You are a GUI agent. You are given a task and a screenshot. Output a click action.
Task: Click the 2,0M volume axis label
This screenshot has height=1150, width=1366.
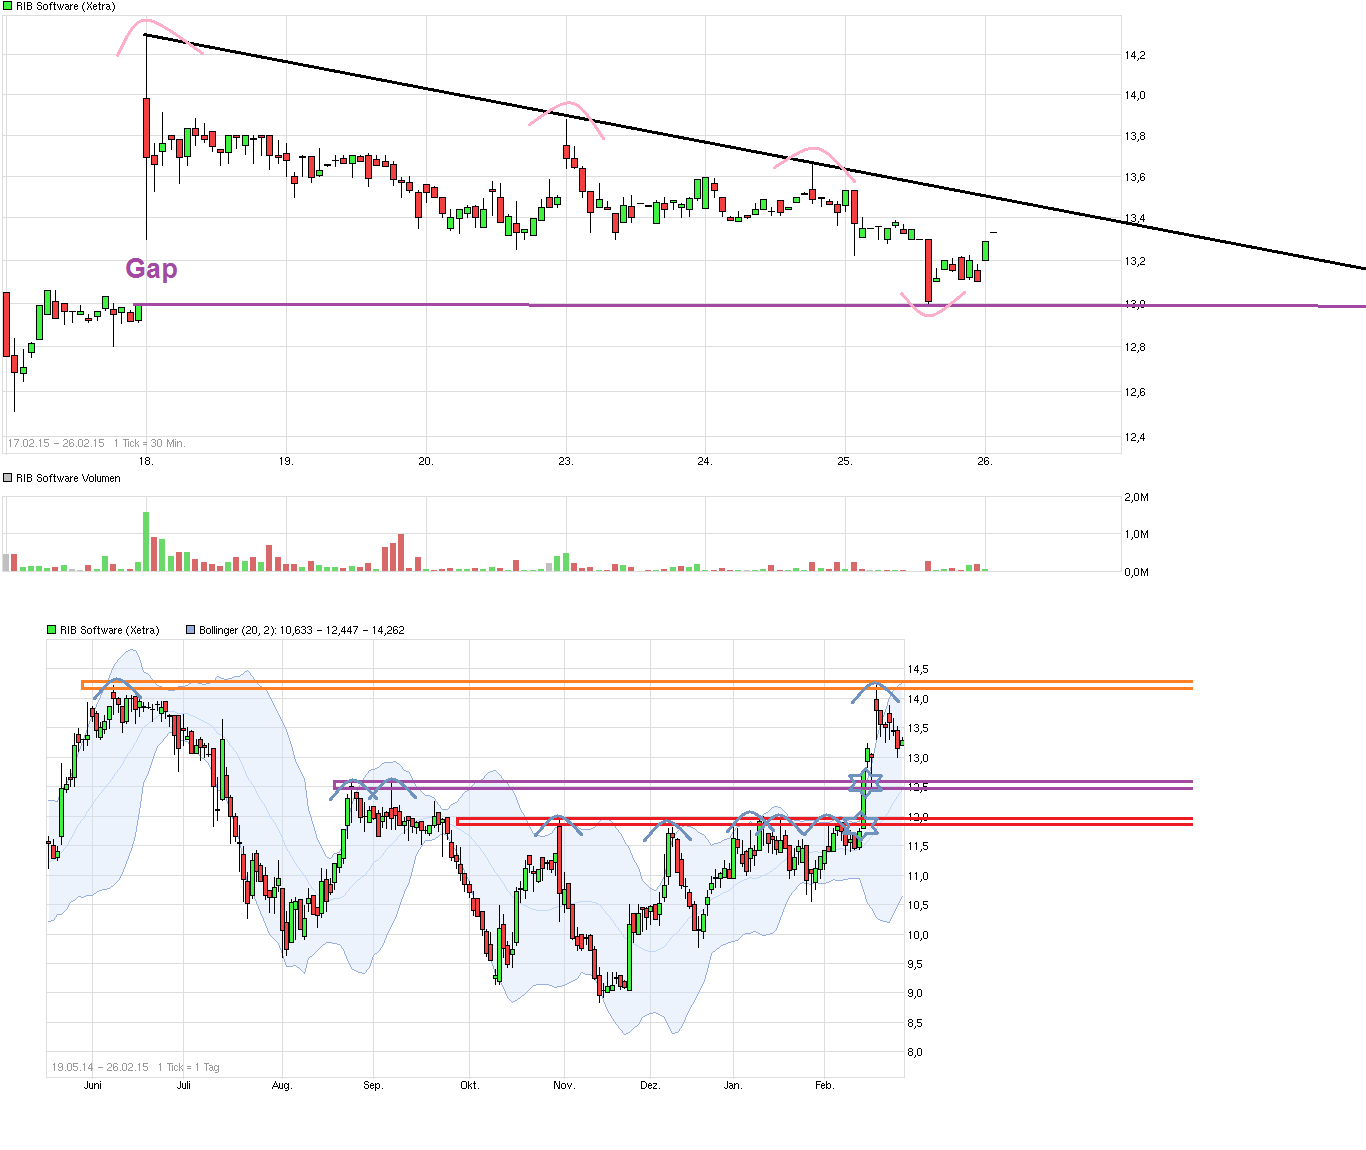pos(1137,497)
